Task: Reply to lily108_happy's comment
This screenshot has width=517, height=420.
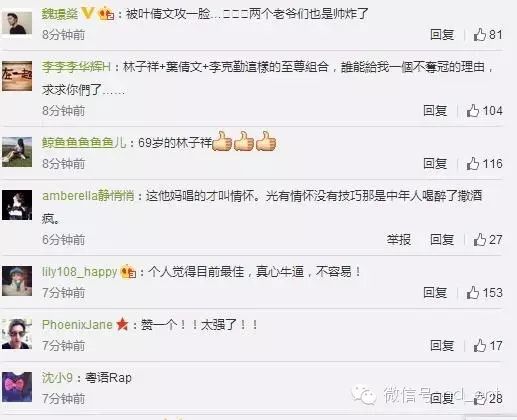Action: coord(435,292)
